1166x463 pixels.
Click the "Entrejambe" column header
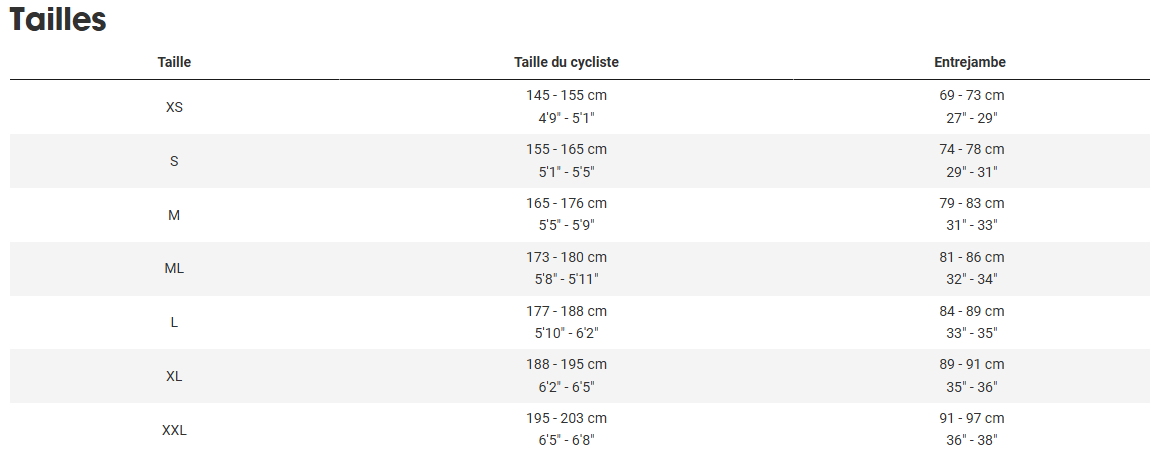click(969, 62)
